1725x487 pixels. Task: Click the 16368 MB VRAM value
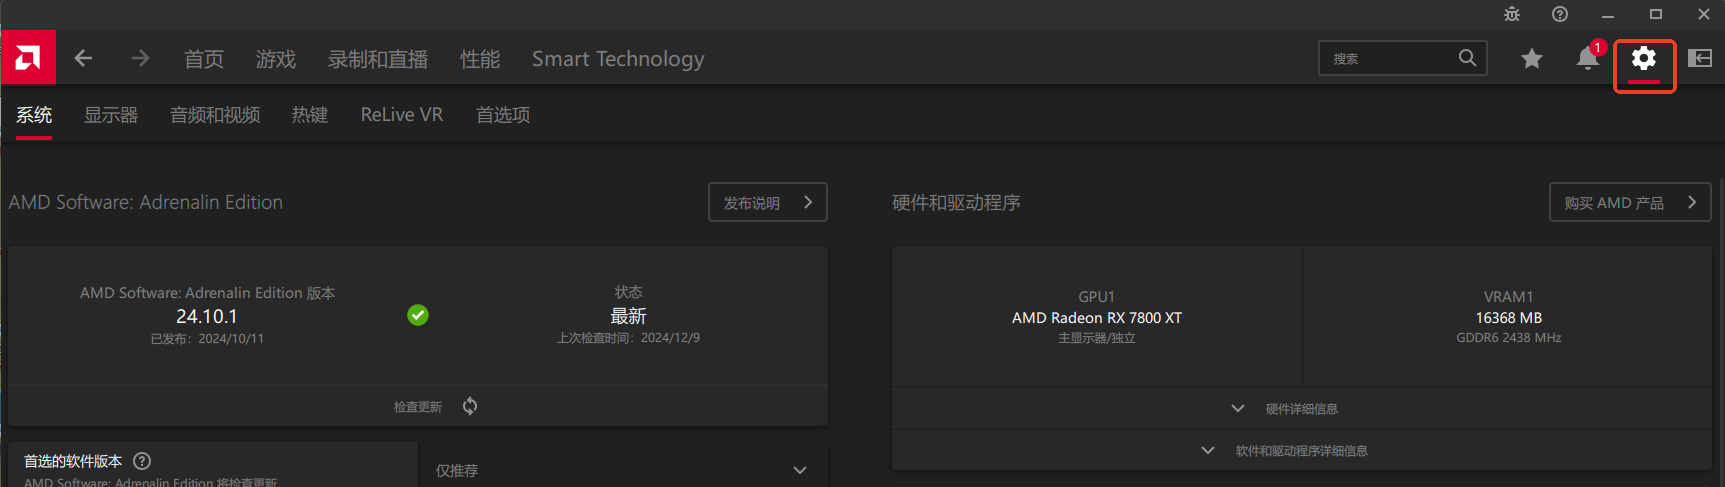(1509, 318)
